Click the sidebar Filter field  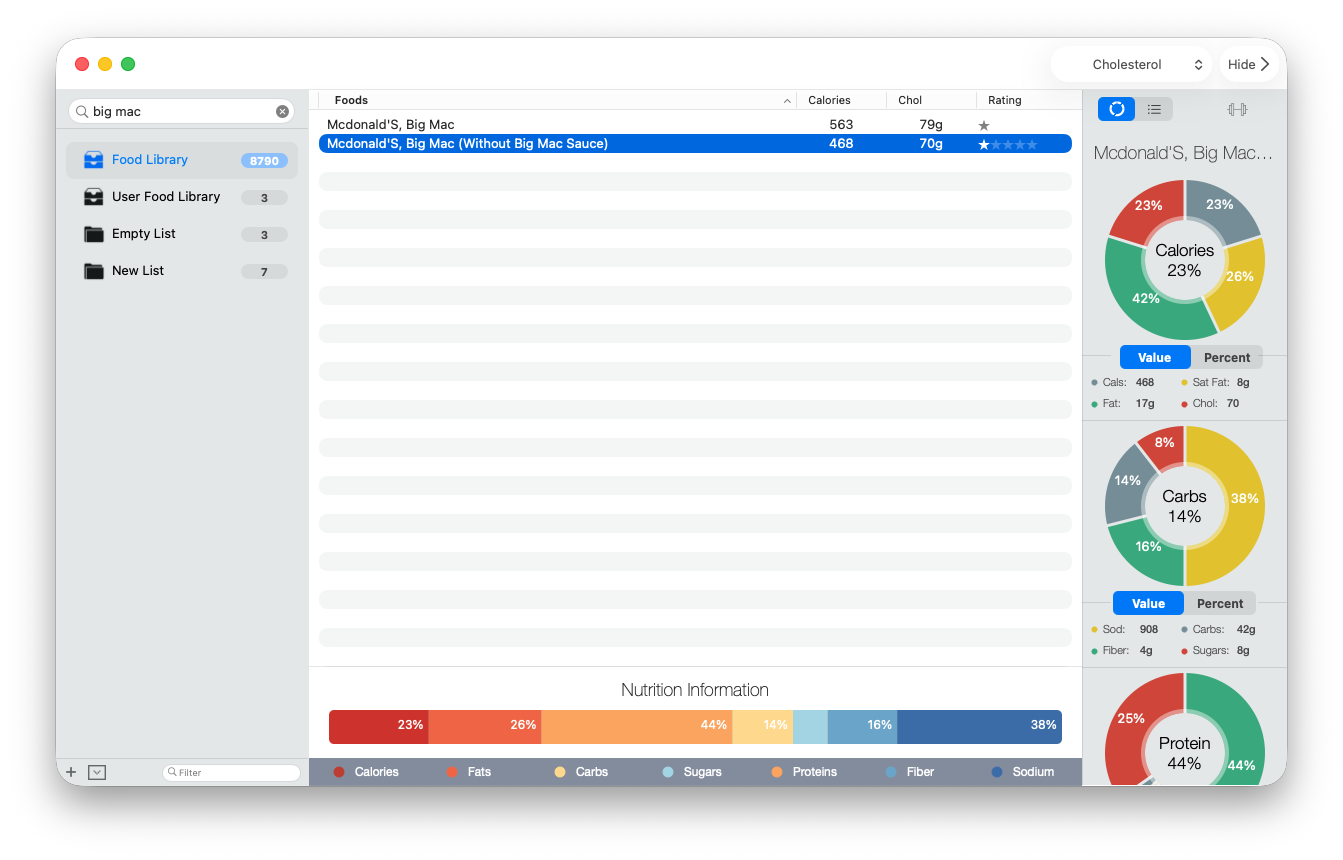[x=231, y=772]
